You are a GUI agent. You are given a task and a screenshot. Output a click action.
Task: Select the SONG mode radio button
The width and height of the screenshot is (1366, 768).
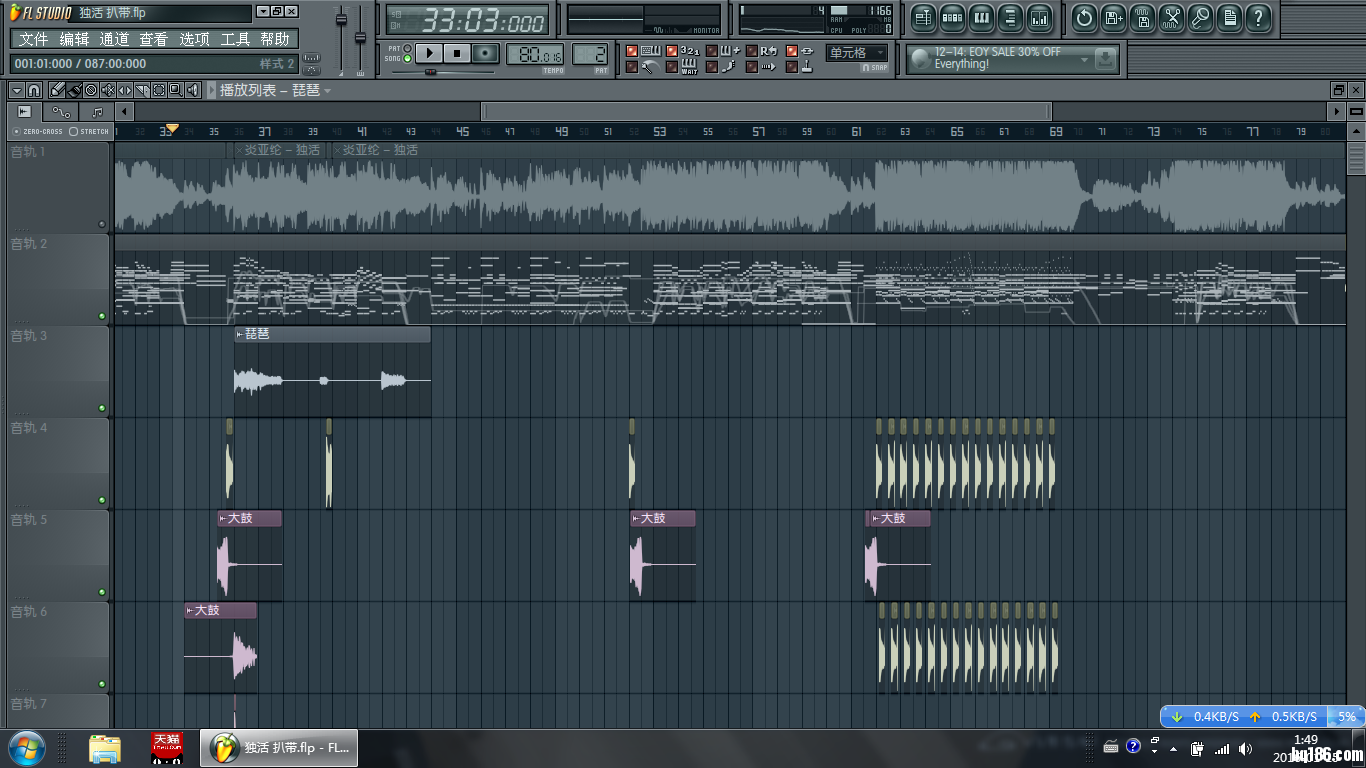tap(407, 59)
